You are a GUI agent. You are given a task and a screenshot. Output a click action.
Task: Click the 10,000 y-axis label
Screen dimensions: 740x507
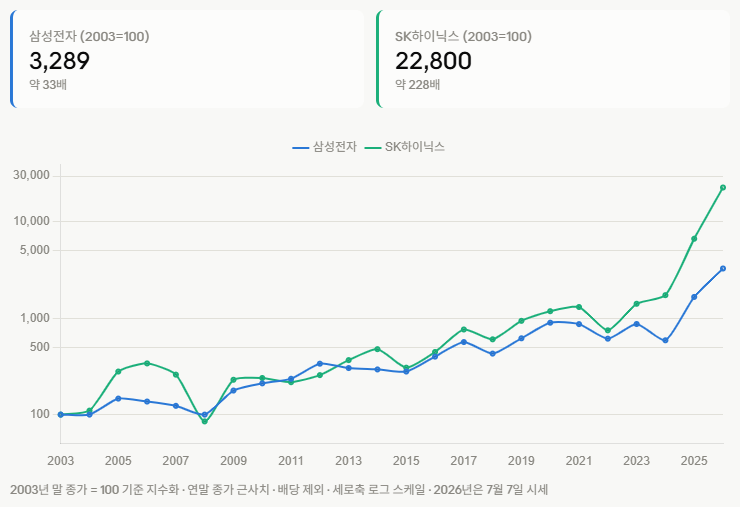pyautogui.click(x=31, y=221)
